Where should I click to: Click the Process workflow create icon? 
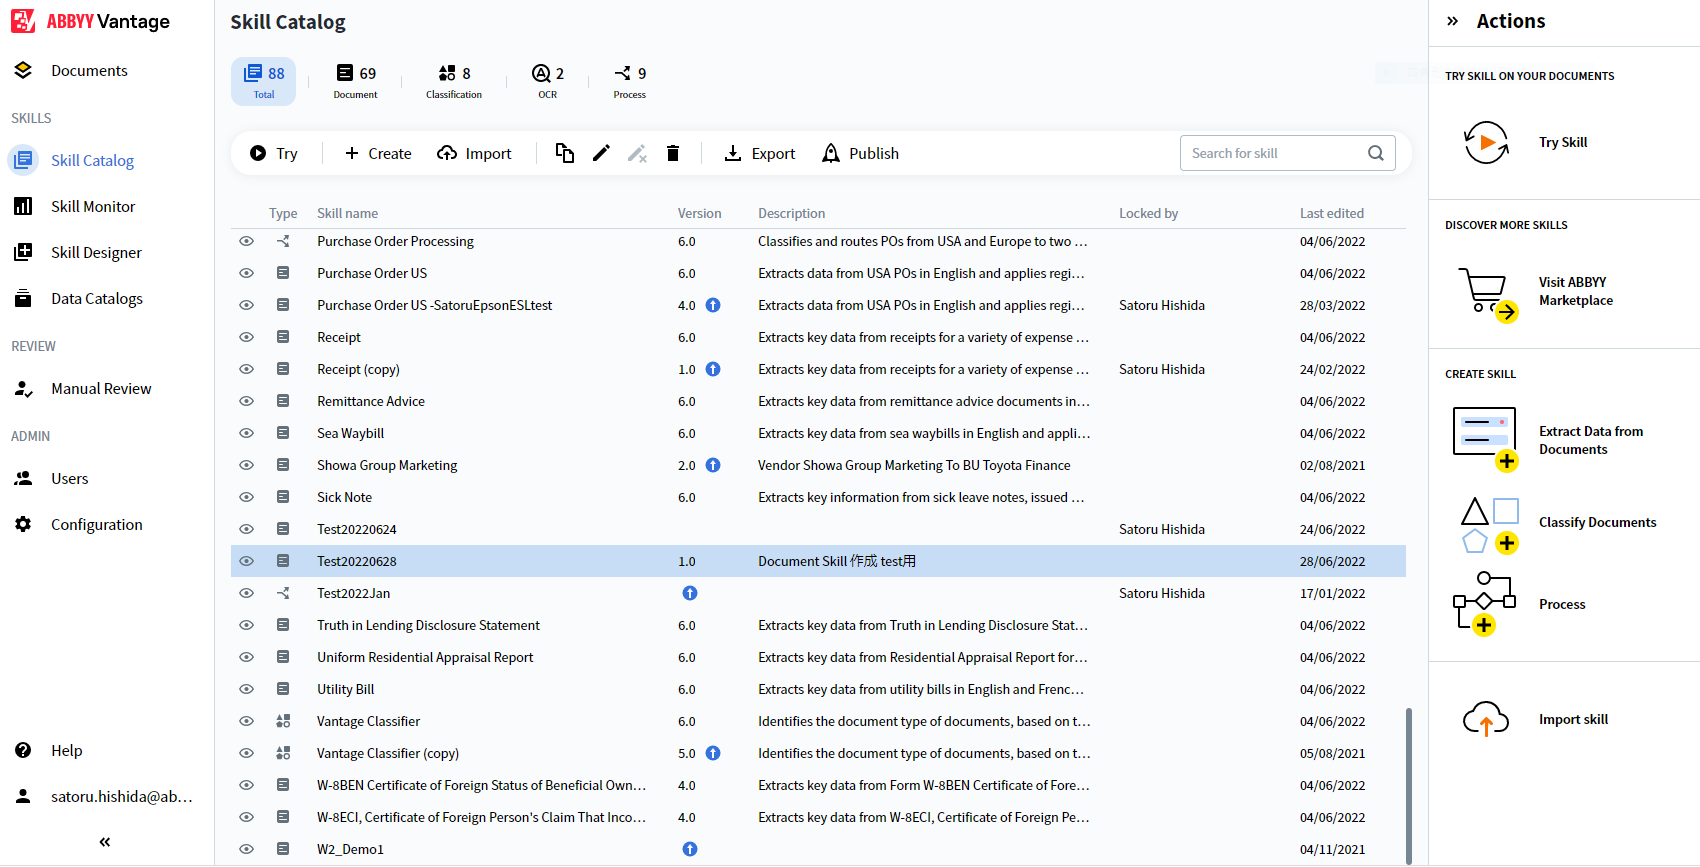click(1485, 603)
